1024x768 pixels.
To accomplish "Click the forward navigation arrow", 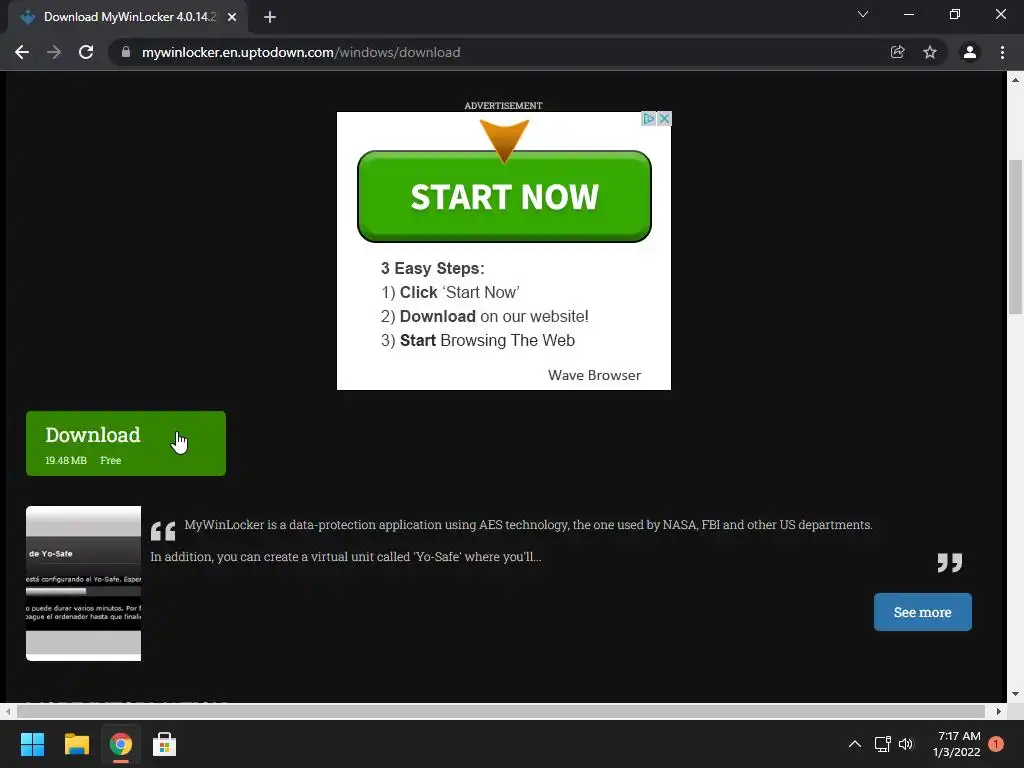I will (54, 52).
